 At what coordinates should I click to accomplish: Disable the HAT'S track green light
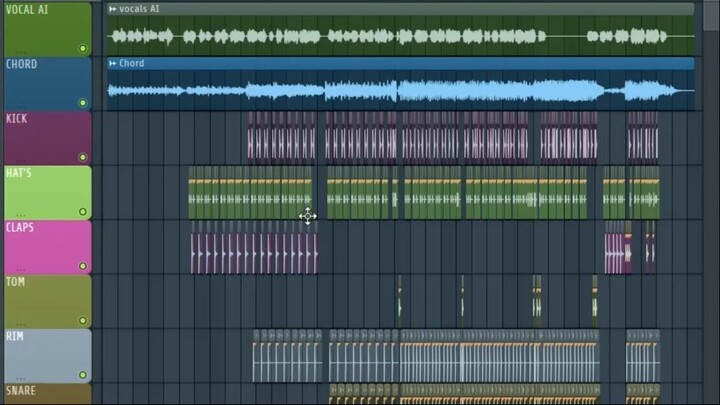point(83,212)
